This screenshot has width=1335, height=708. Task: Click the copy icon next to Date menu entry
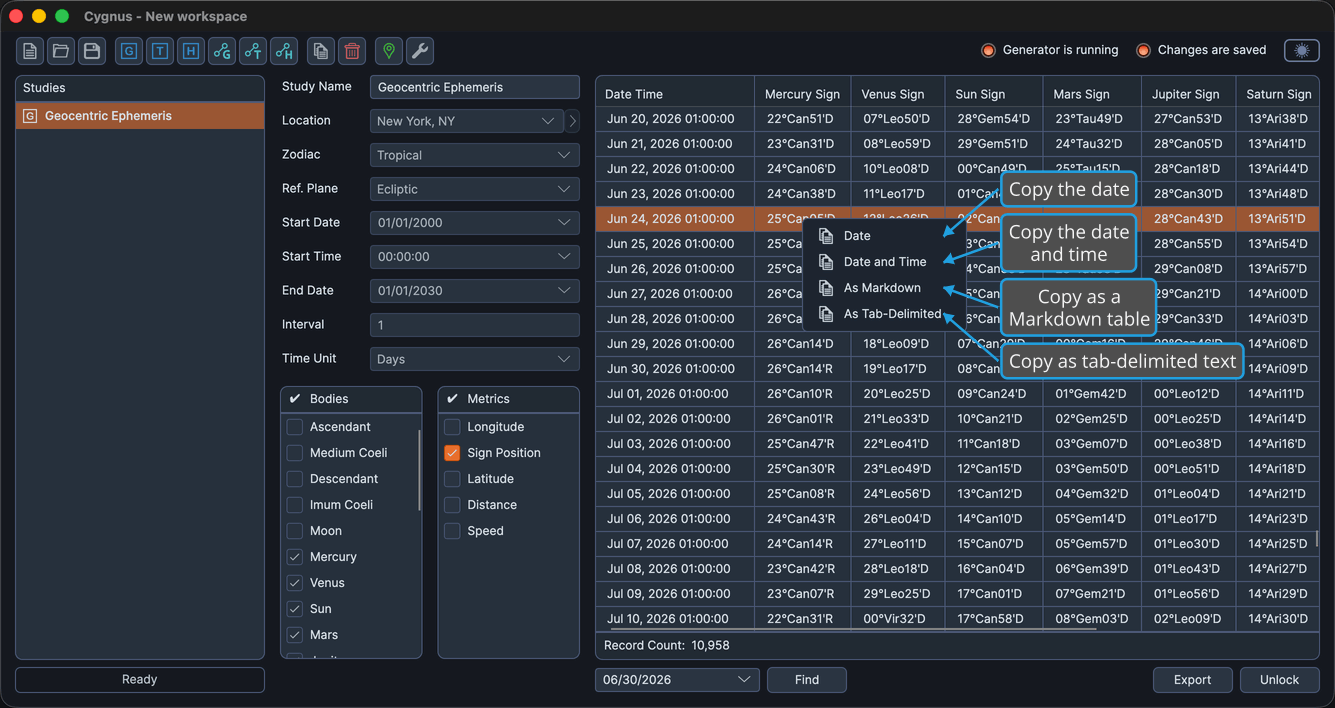(x=826, y=236)
